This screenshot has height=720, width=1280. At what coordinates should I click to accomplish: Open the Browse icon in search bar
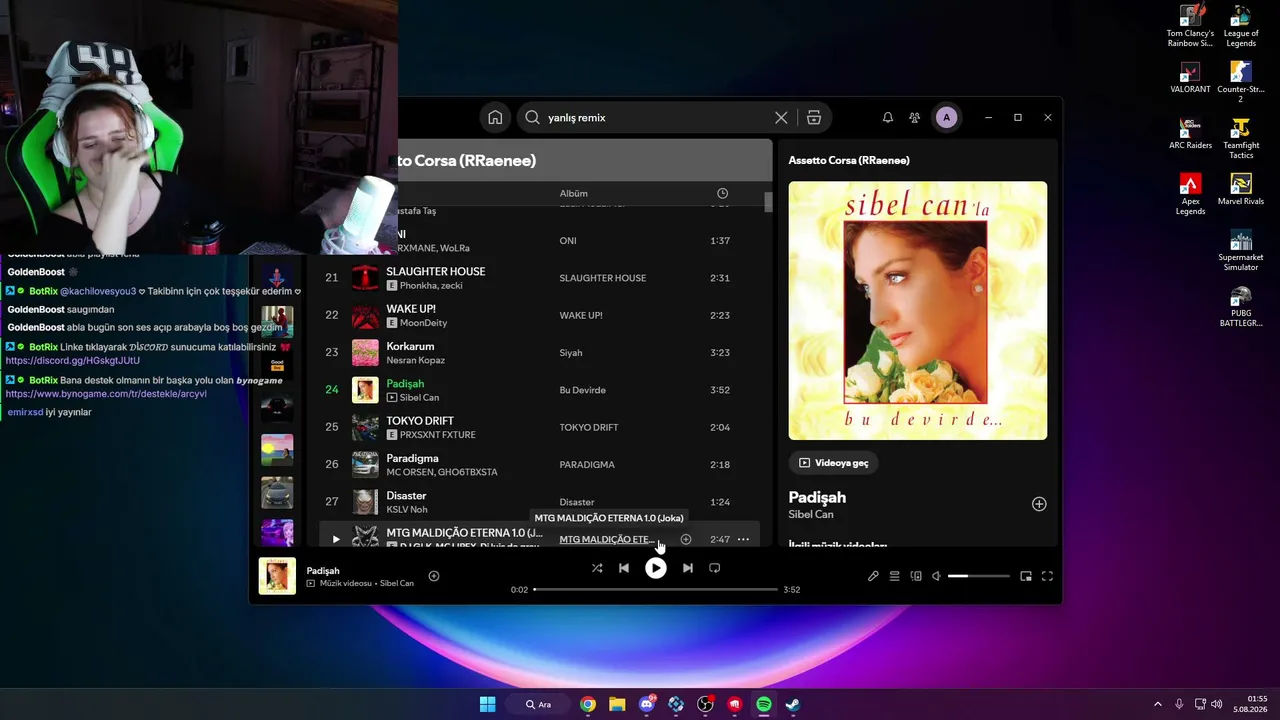click(814, 117)
